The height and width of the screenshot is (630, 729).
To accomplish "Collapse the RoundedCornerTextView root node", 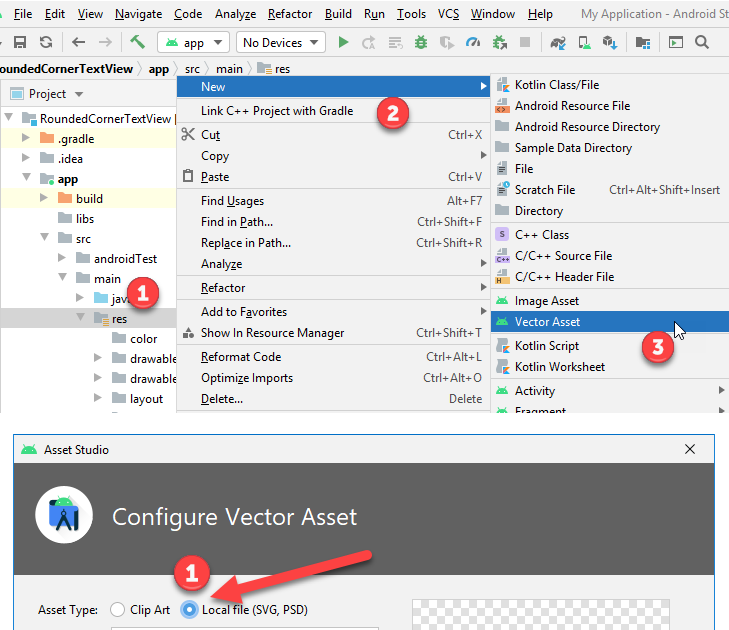I will pyautogui.click(x=9, y=117).
